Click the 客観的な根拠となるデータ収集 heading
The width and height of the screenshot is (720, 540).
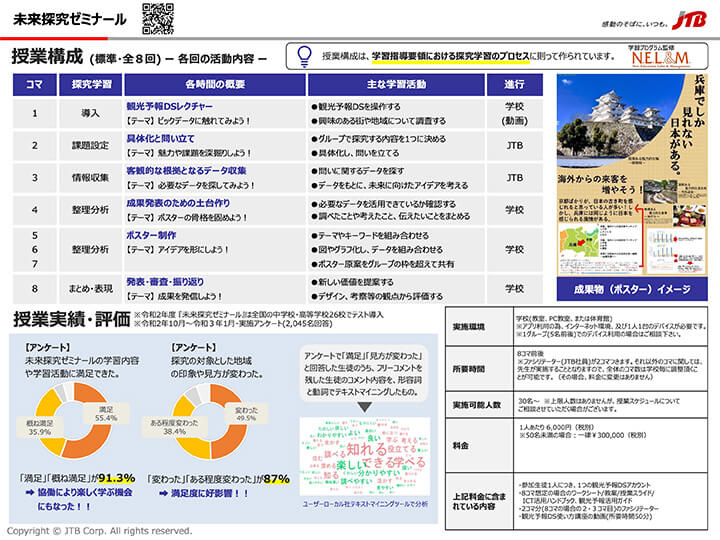(x=186, y=170)
